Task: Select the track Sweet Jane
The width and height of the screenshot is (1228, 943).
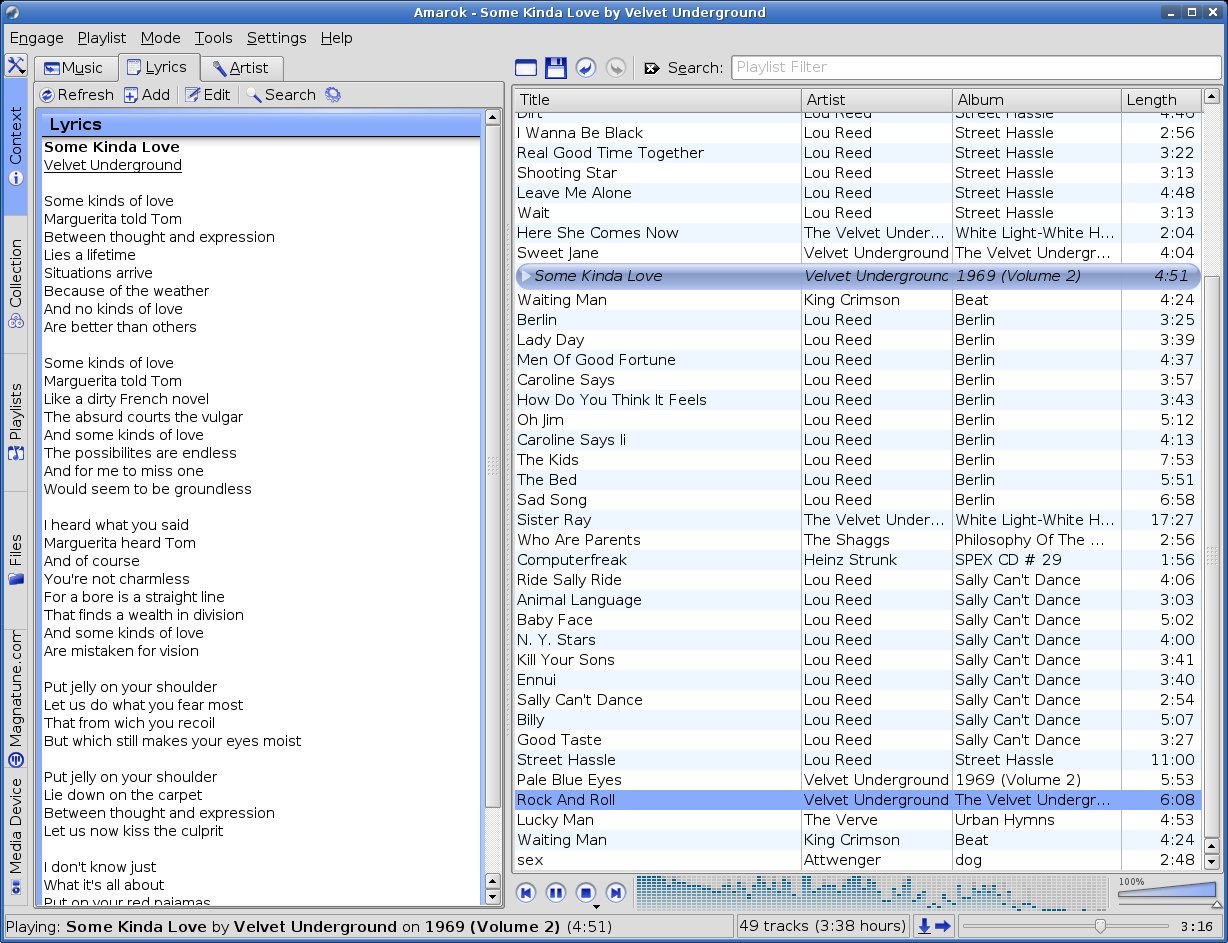Action: [859, 253]
